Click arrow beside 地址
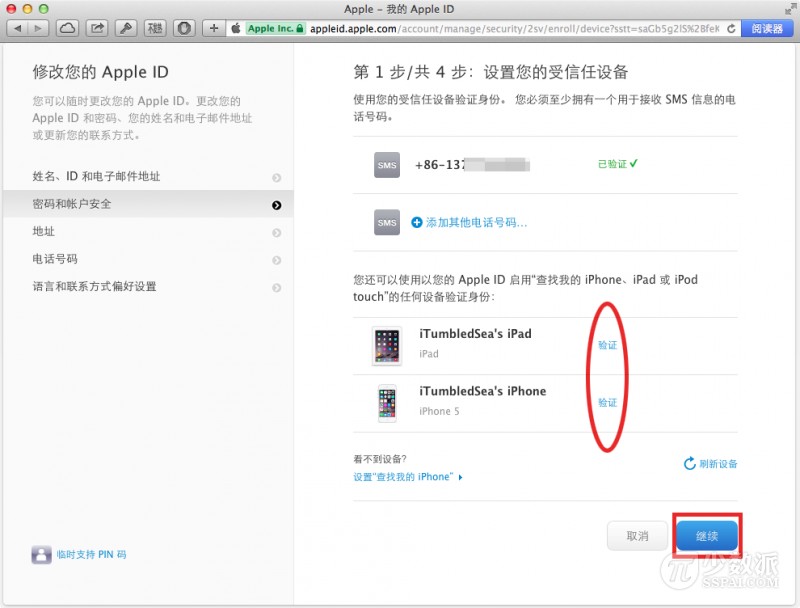This screenshot has width=800, height=608. coord(277,233)
